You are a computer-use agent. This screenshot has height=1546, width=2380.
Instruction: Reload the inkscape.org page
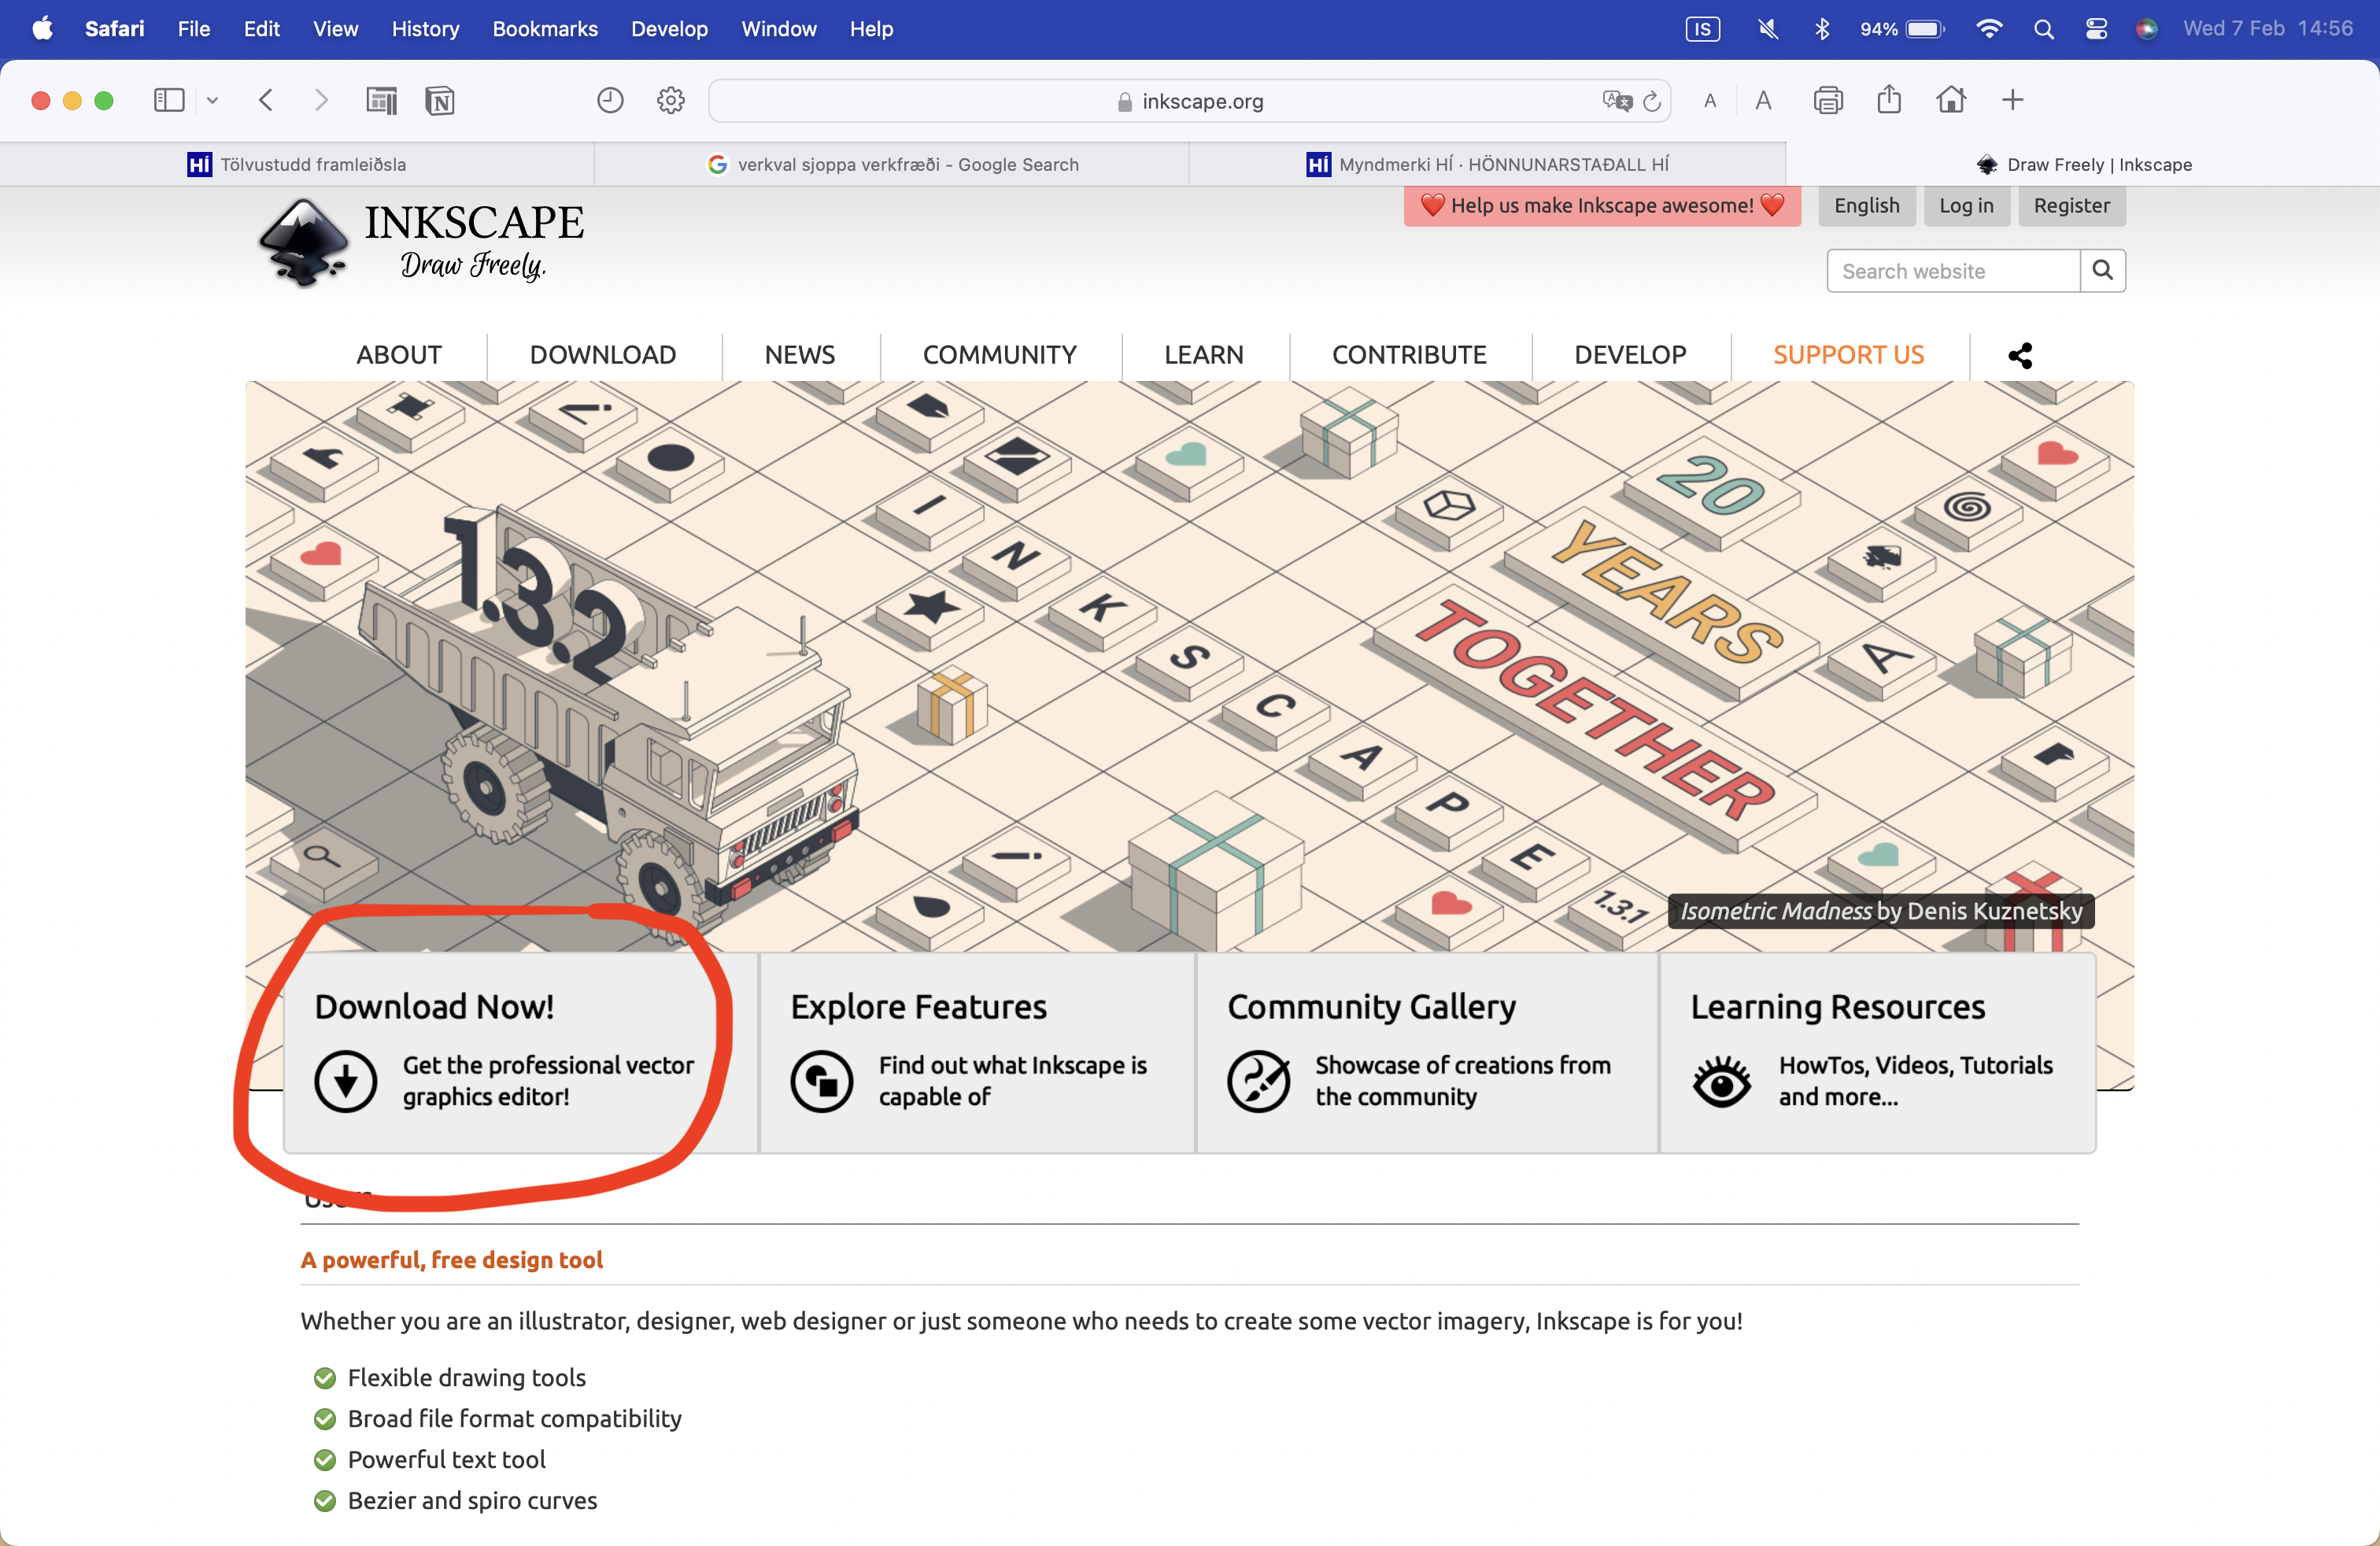click(1652, 101)
